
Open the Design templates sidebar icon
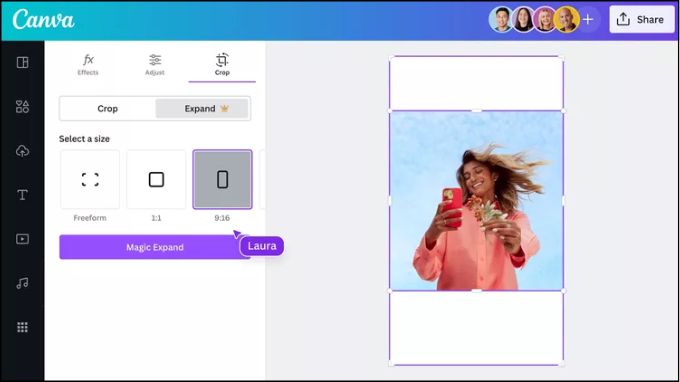pos(23,62)
